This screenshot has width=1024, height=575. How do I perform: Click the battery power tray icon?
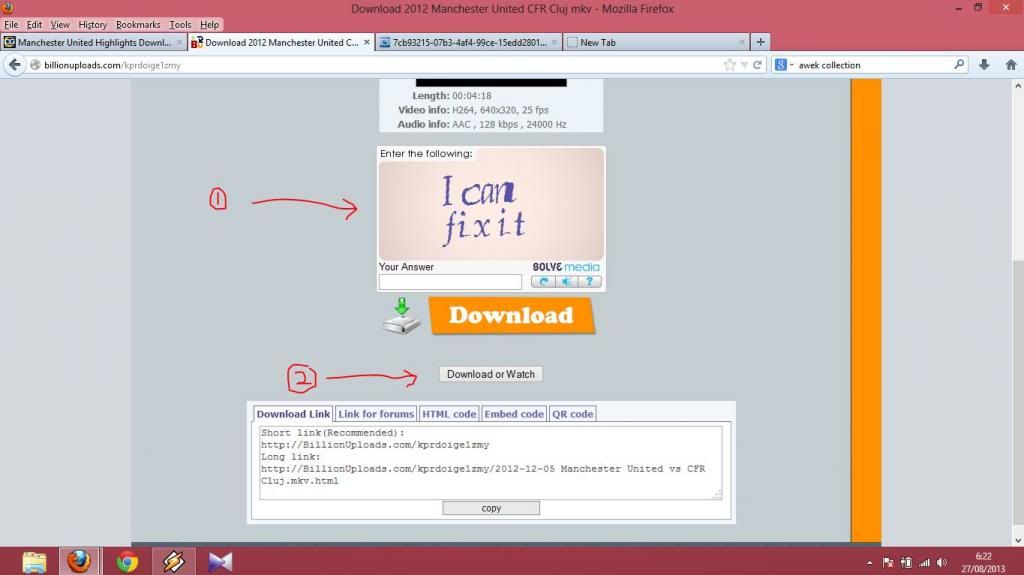[906, 563]
